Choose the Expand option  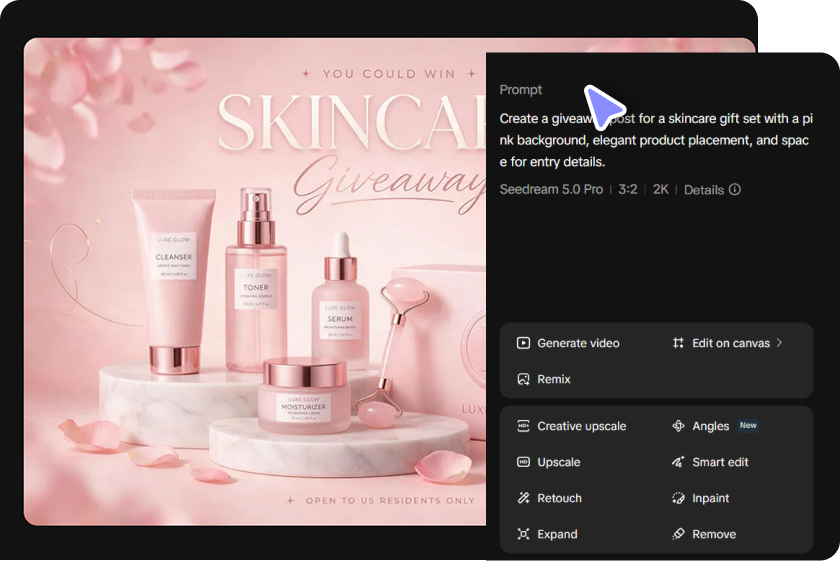tap(557, 534)
